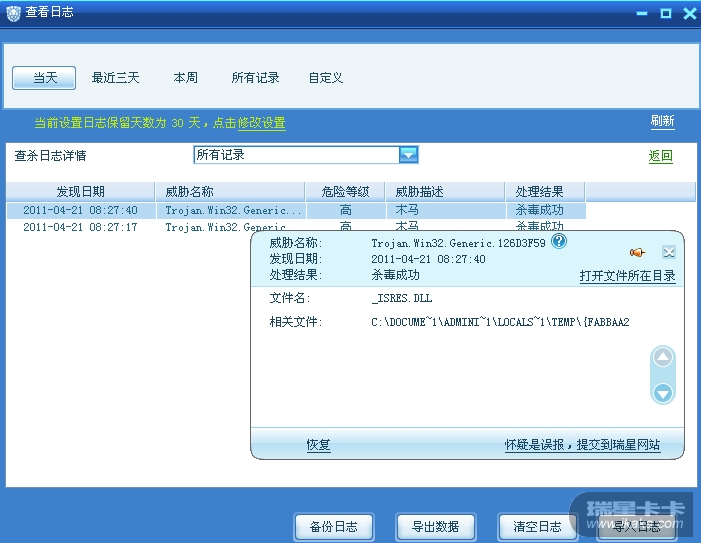This screenshot has height=543, width=701.
Task: Sort by 威胁名称 column header
Action: pyautogui.click(x=230, y=192)
